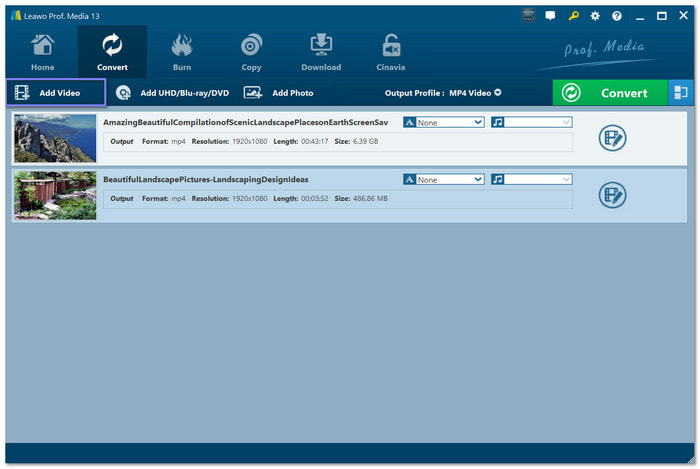Screen dimensions: 700x469
Task: Switch to the Burn tab
Action: [x=182, y=52]
